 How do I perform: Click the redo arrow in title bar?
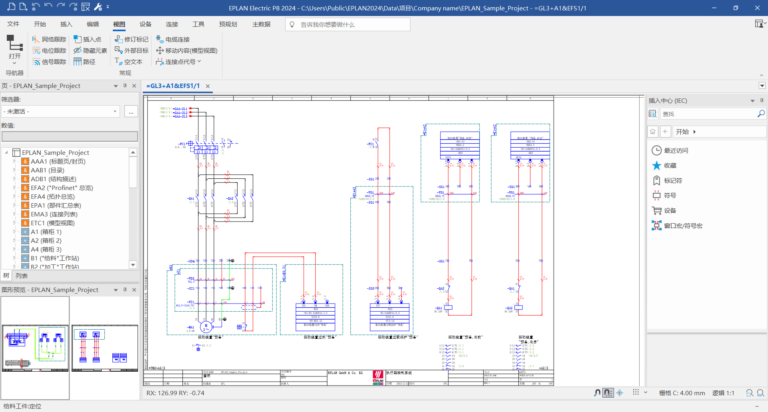pyautogui.click(x=60, y=7)
